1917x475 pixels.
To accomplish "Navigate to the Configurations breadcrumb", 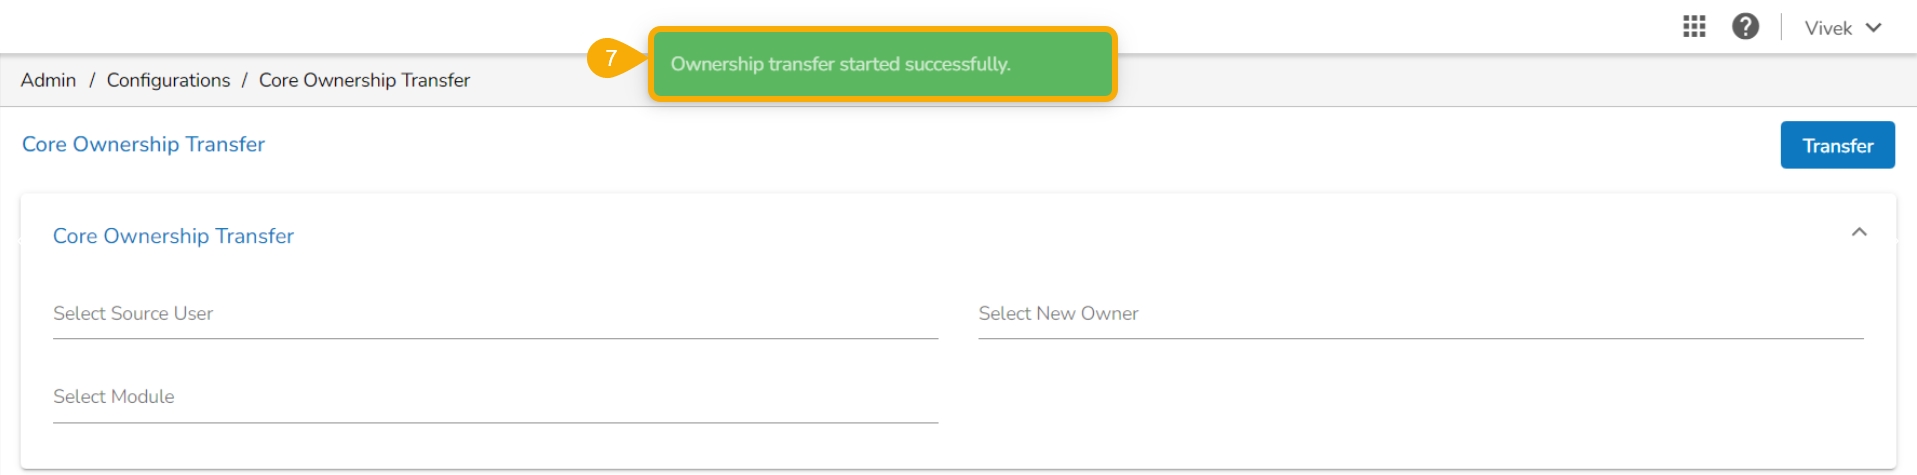I will point(168,80).
